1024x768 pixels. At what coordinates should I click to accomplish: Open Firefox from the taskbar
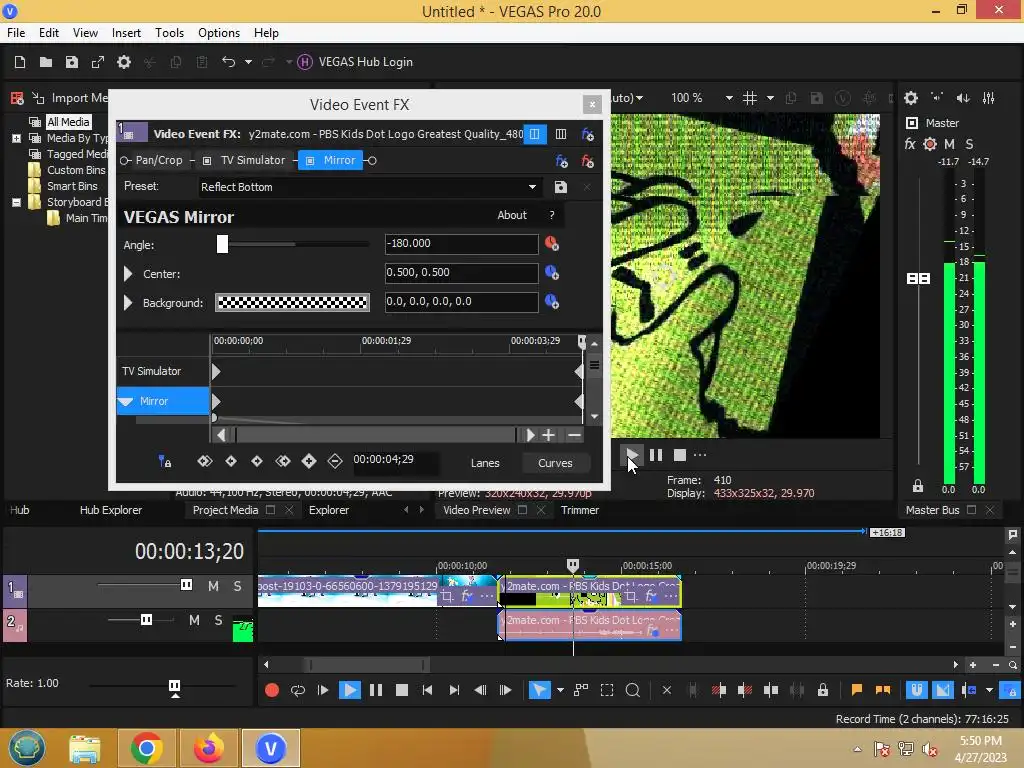point(209,748)
